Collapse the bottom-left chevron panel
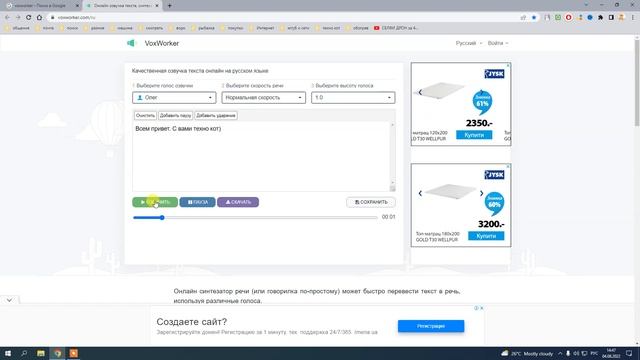 (x=9, y=300)
